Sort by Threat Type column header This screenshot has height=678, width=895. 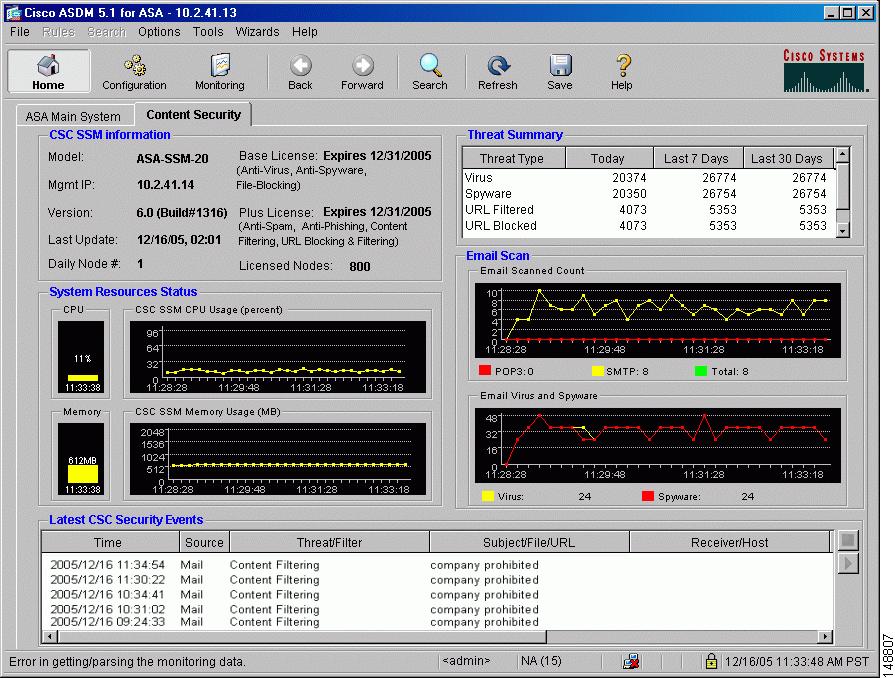(x=512, y=158)
